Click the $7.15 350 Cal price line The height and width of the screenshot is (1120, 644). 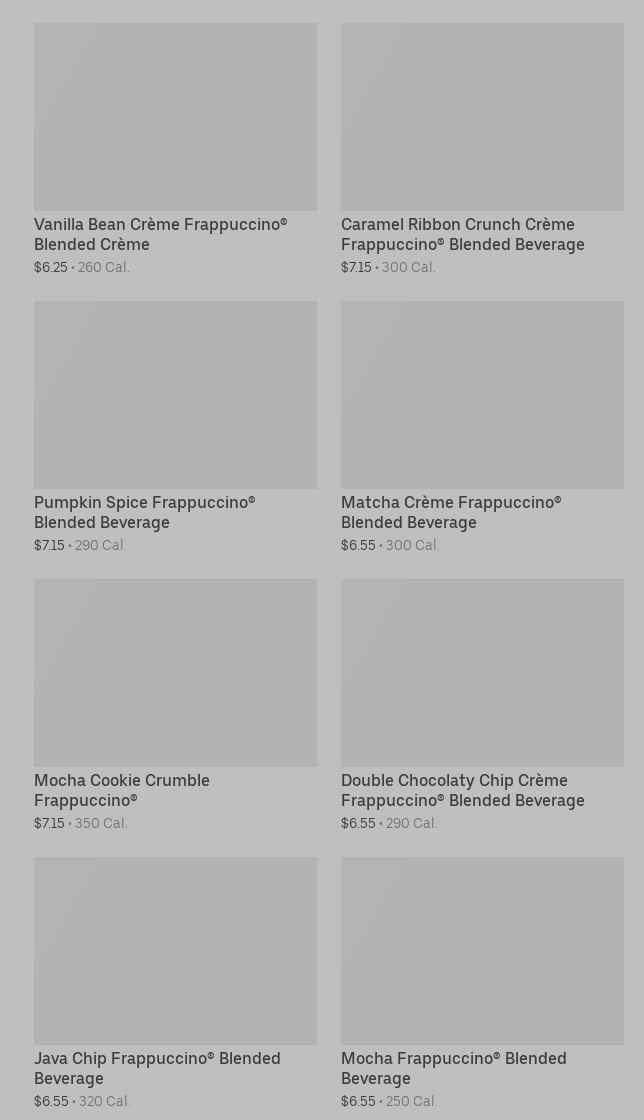tap(81, 824)
